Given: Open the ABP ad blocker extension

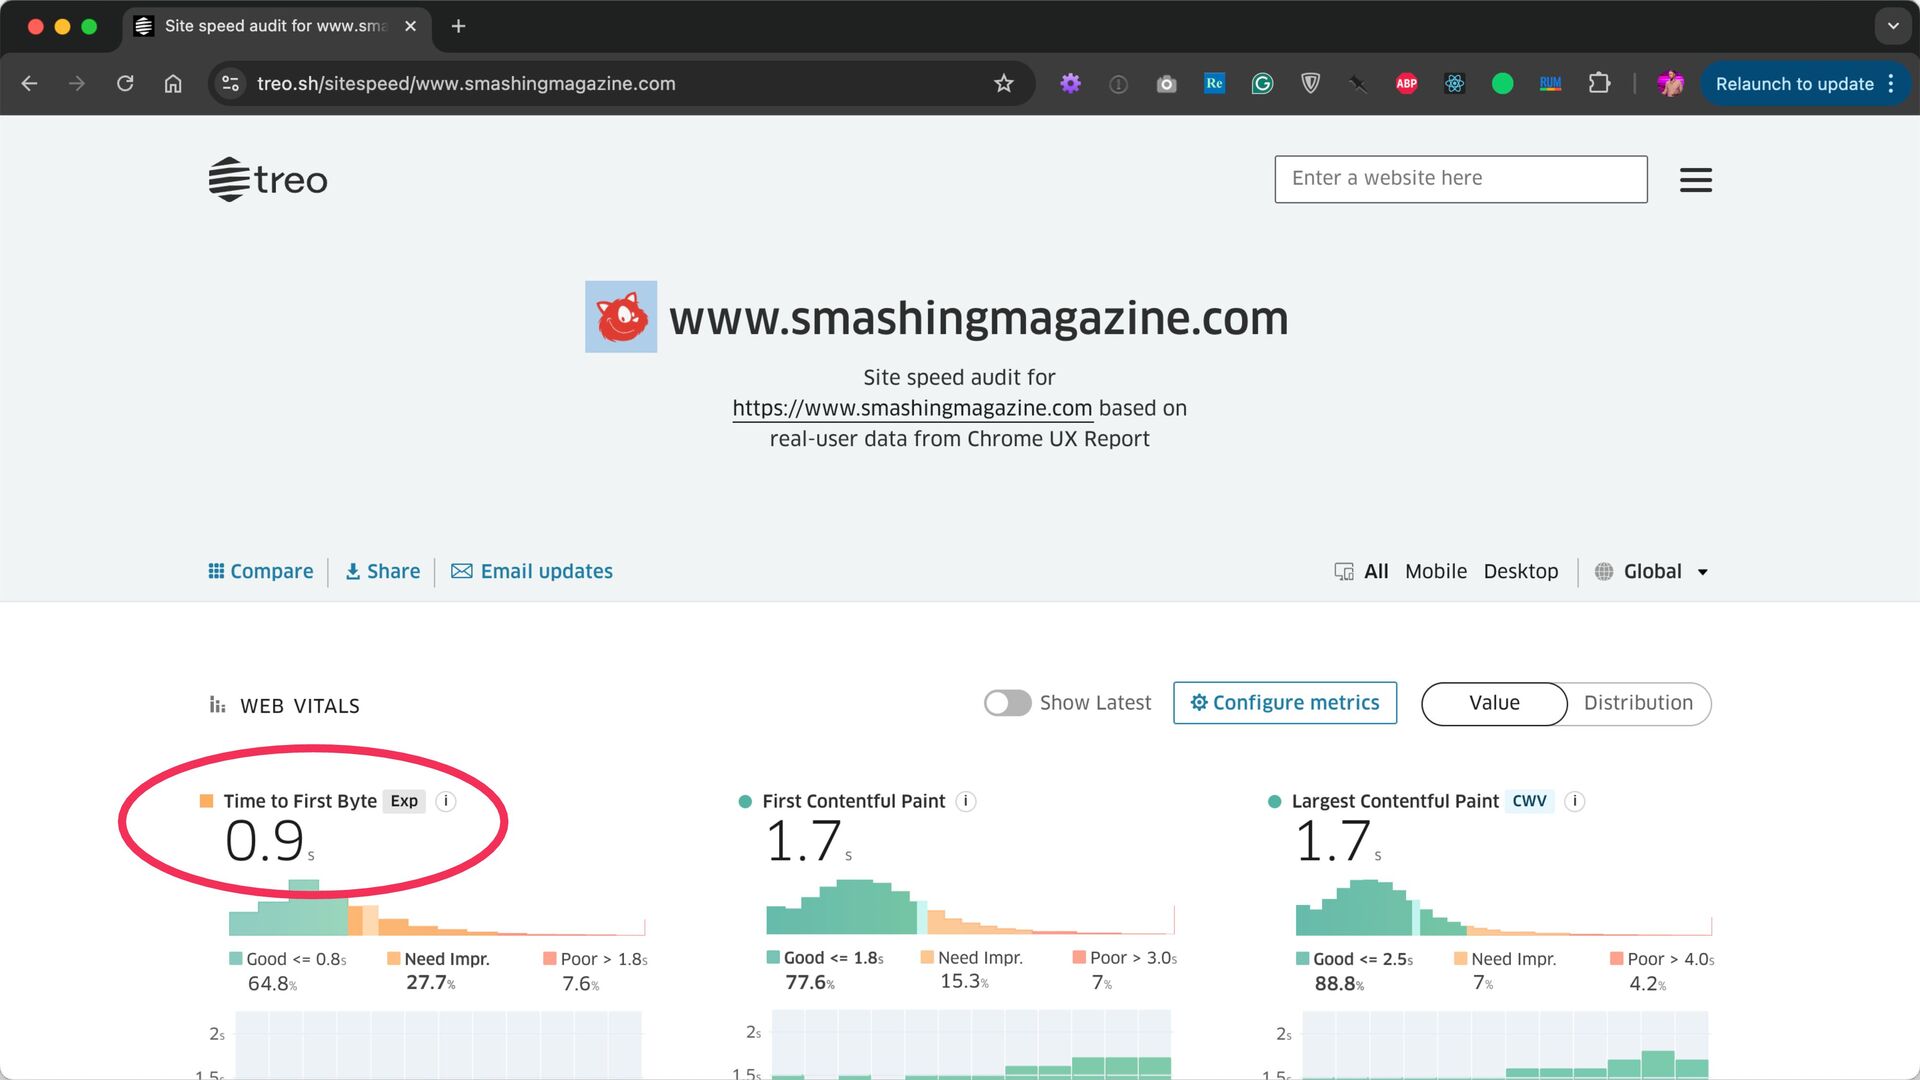Looking at the screenshot, I should tap(1406, 84).
